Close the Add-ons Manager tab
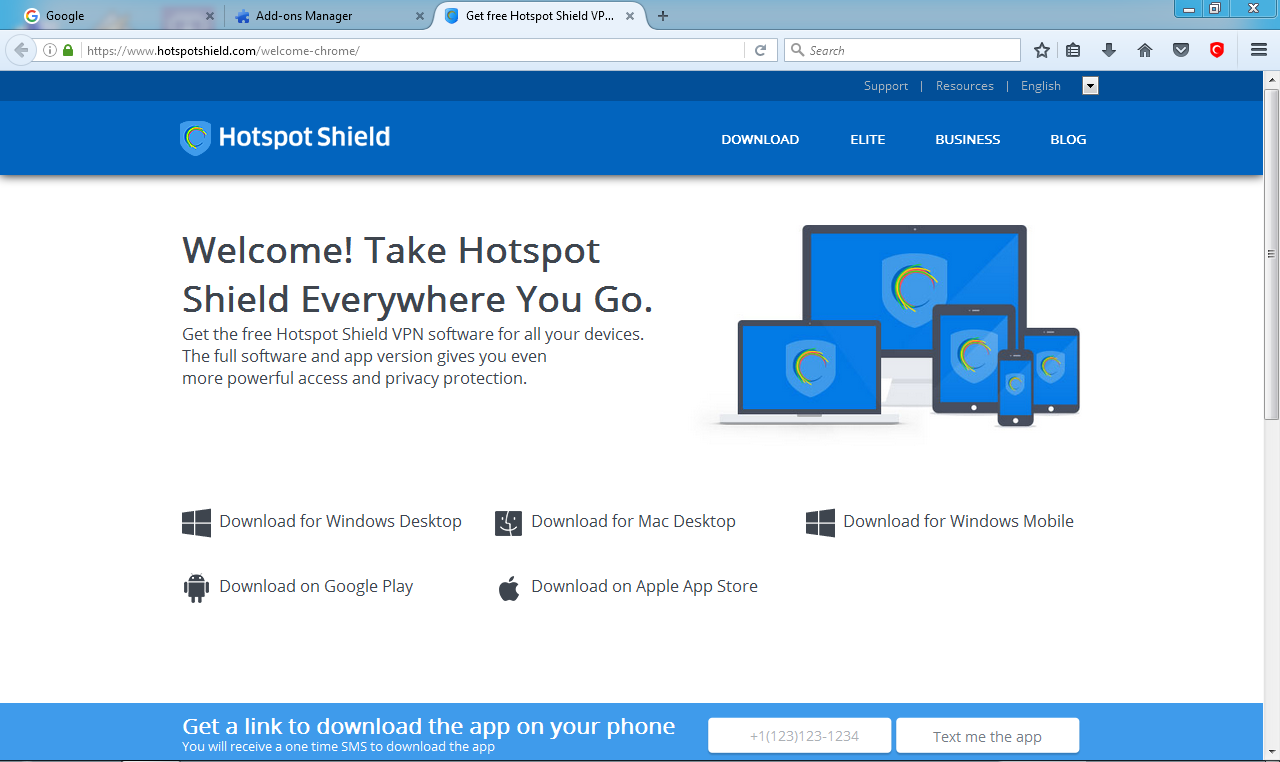Viewport: 1280px width, 762px height. click(421, 16)
